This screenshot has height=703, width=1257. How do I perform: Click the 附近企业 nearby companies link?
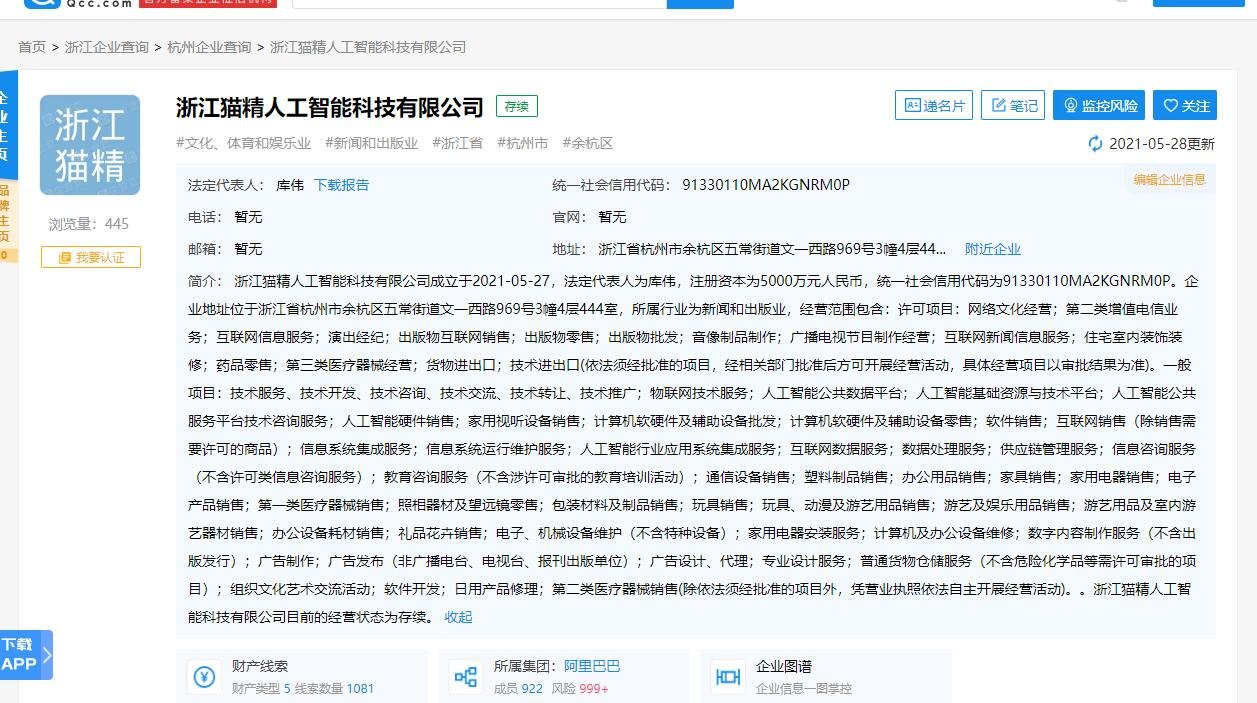click(x=992, y=249)
